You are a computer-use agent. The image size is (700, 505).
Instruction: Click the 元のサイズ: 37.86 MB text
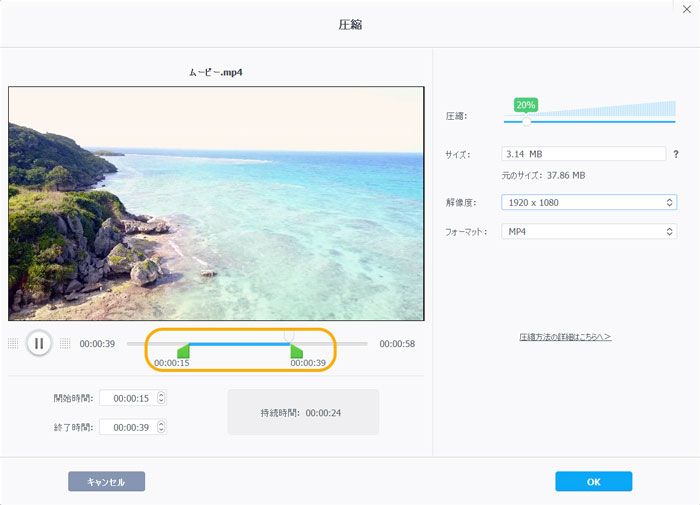coord(543,175)
